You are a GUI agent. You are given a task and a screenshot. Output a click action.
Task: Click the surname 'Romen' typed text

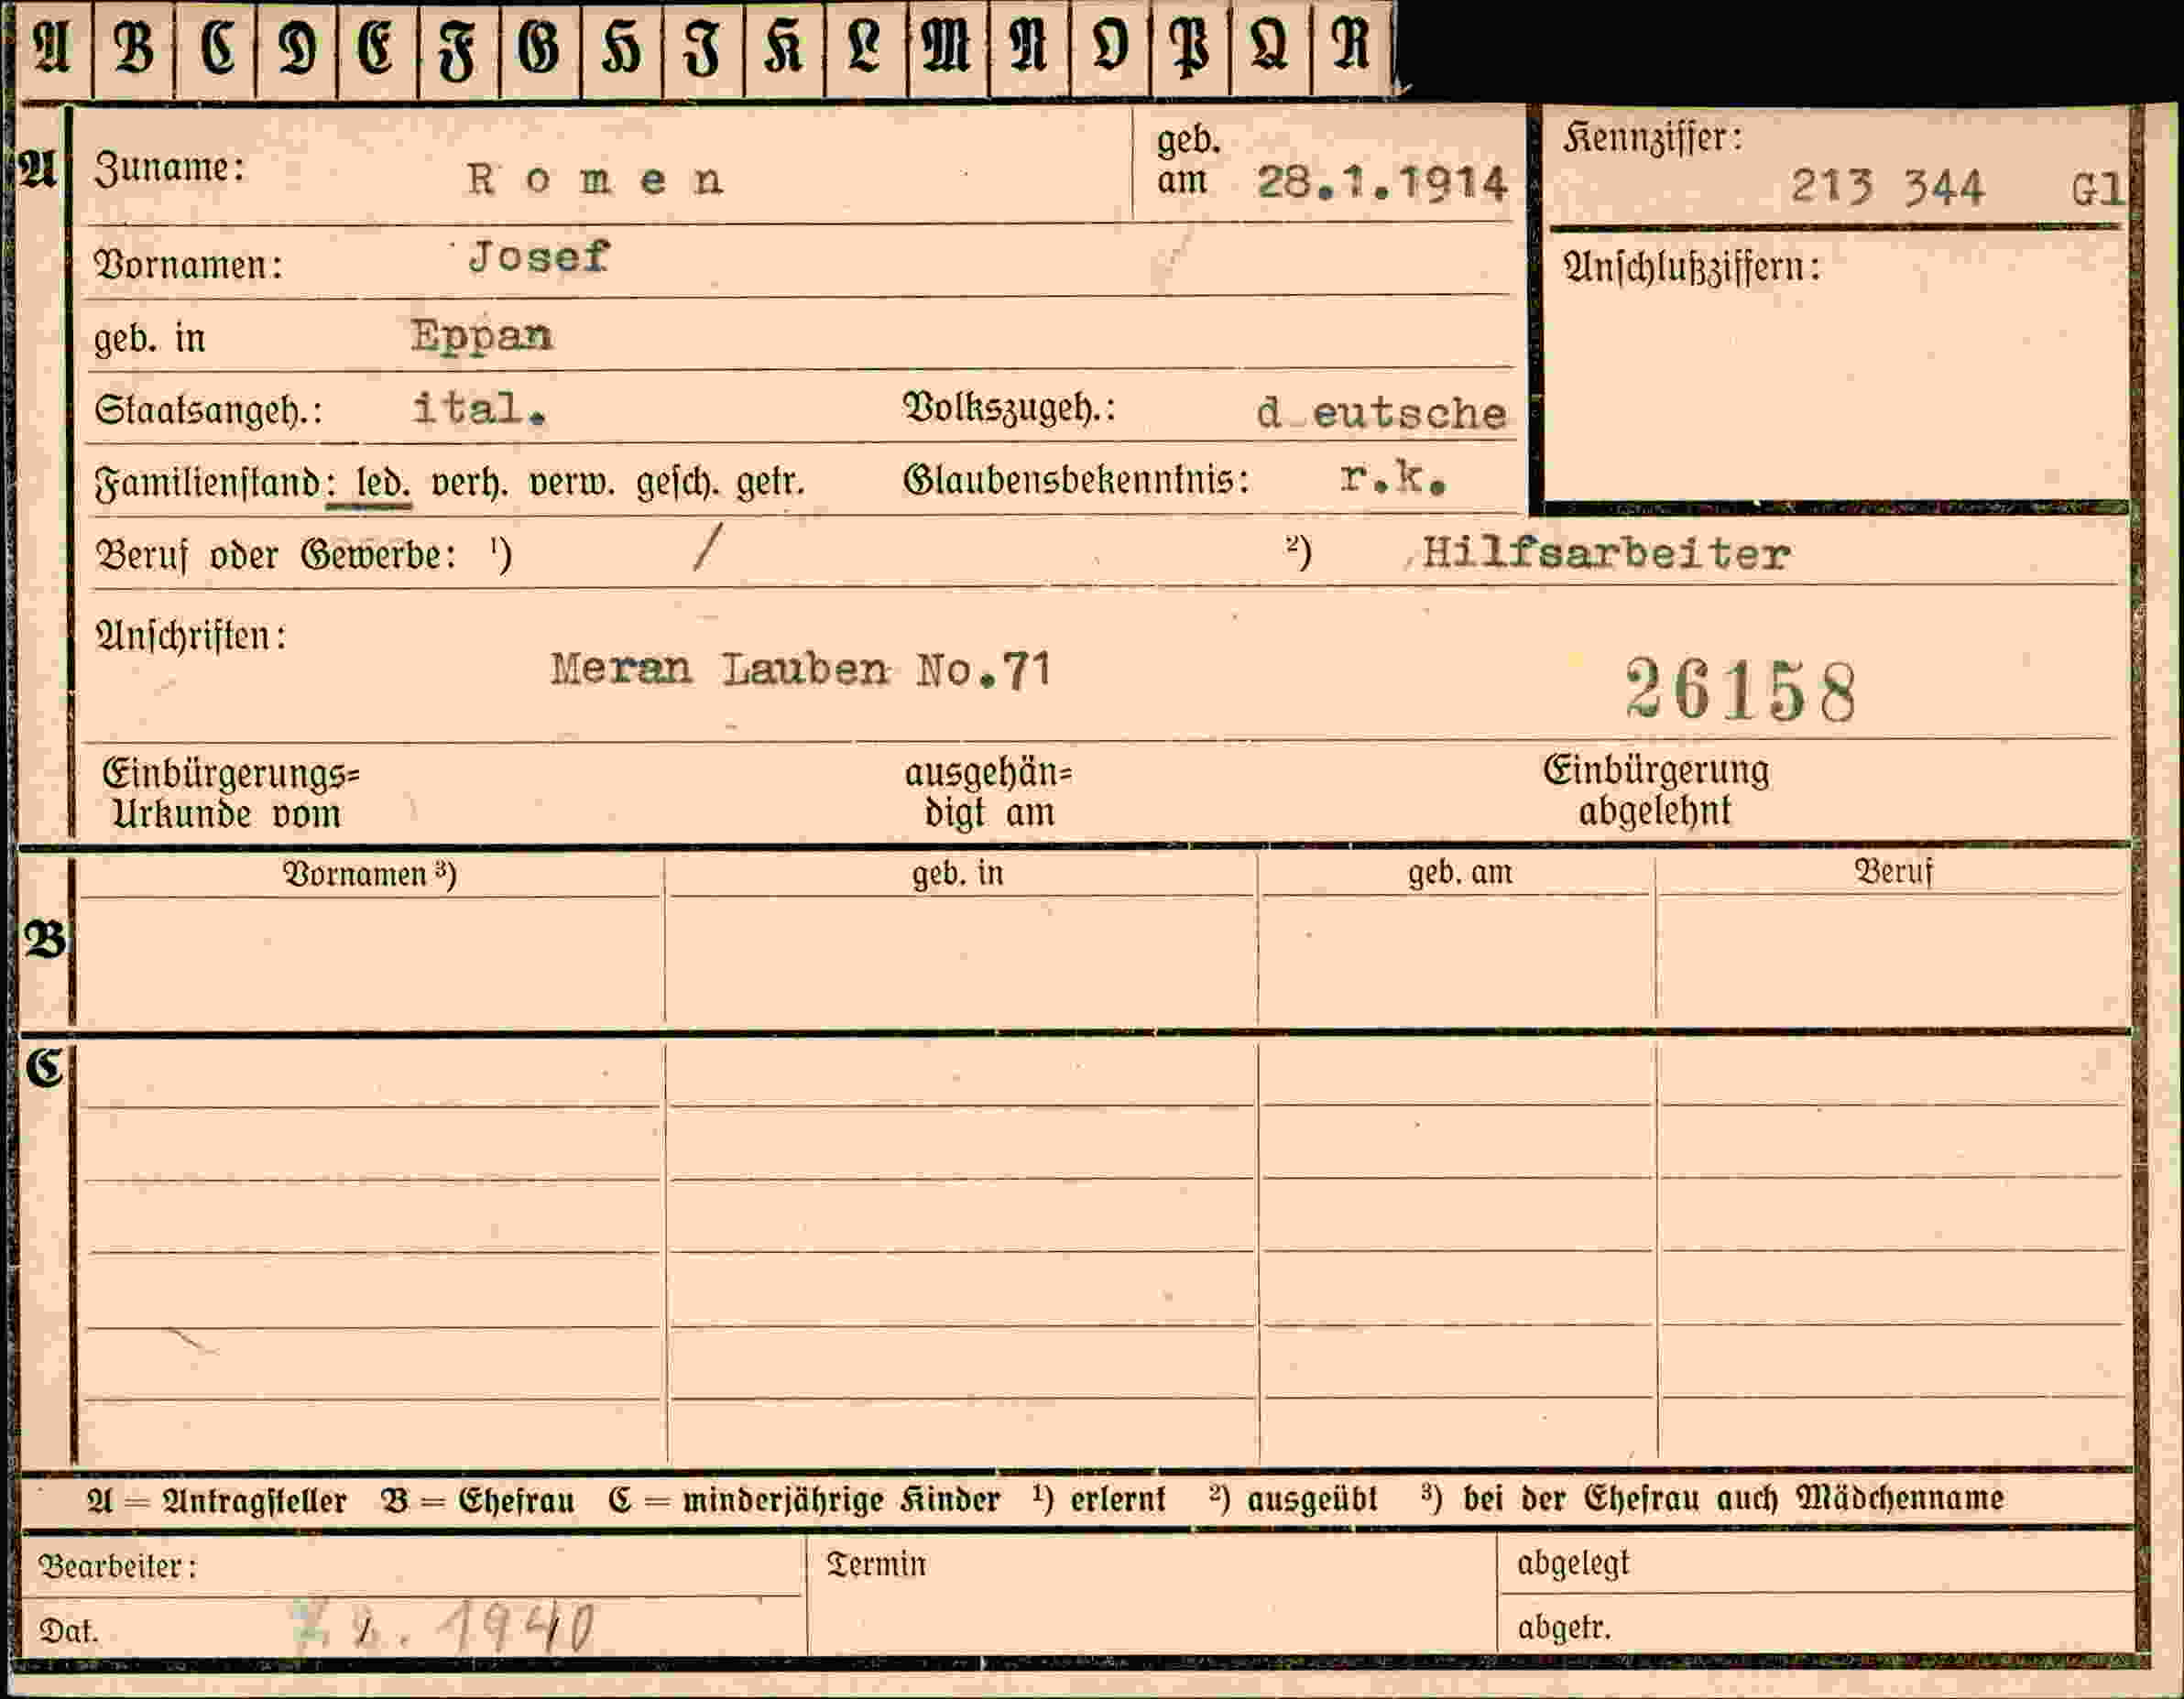point(595,180)
